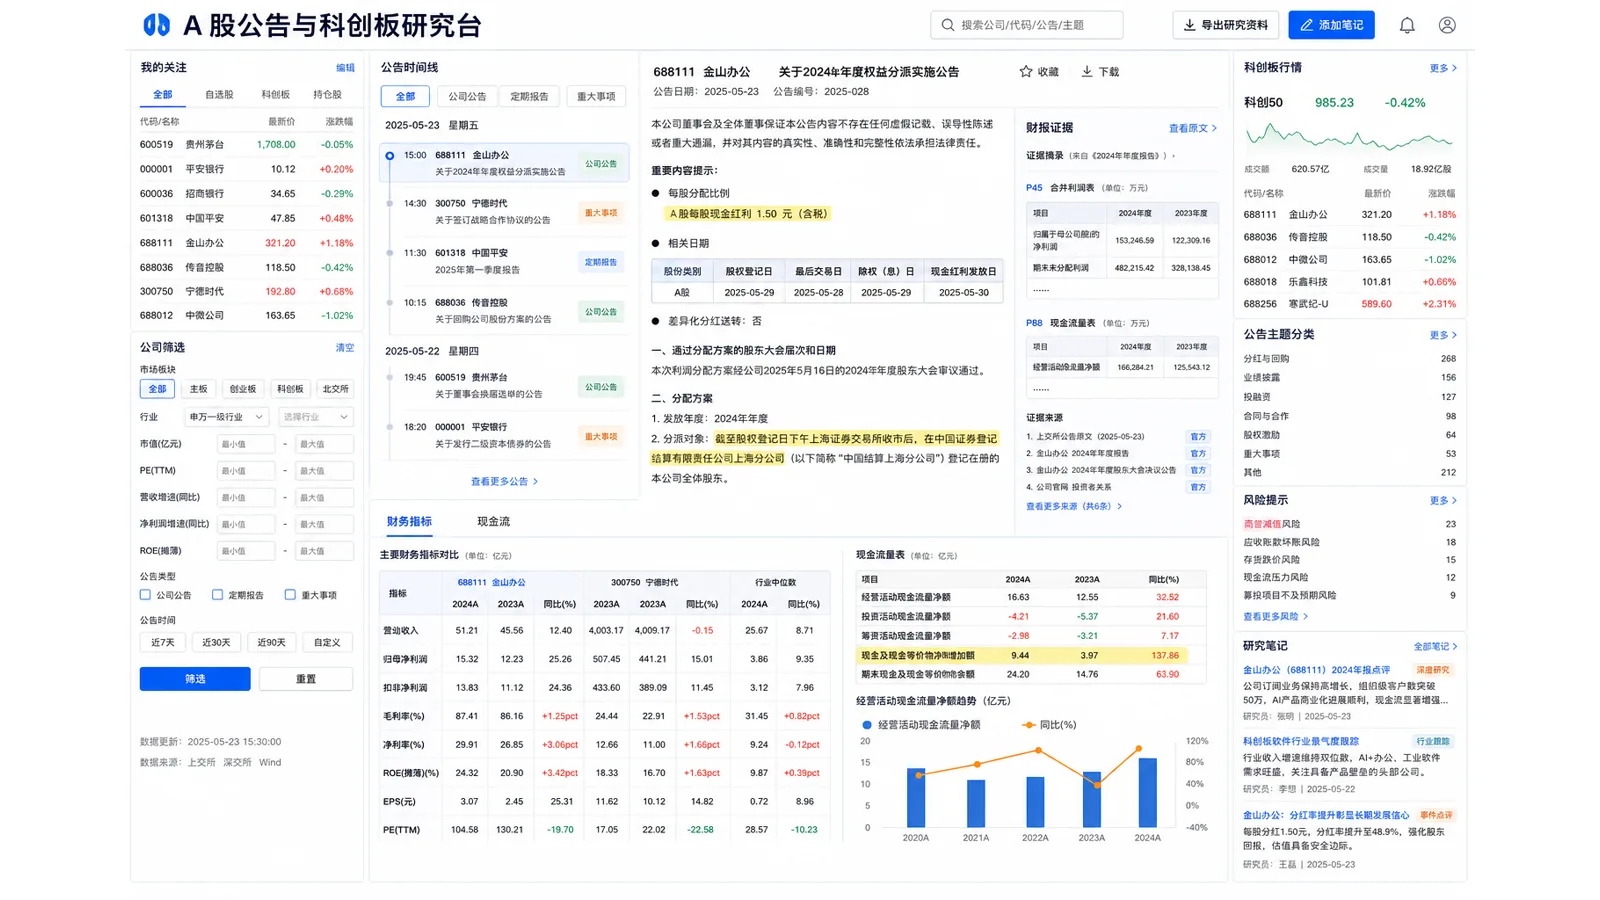Image resolution: width=1600 pixels, height=900 pixels.
Task: Switch to the 财务指标 tab
Action: point(409,522)
